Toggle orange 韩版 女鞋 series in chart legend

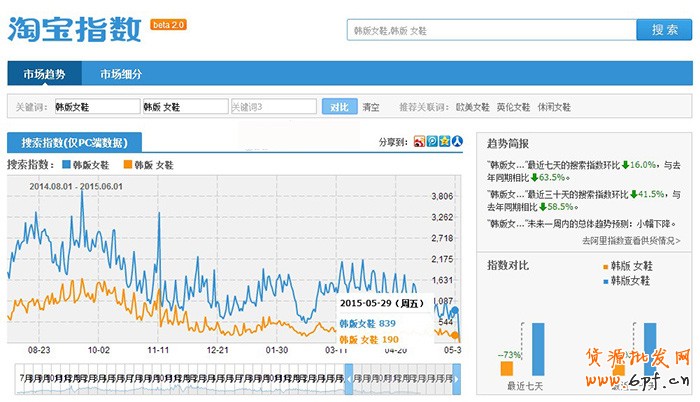click(x=148, y=164)
